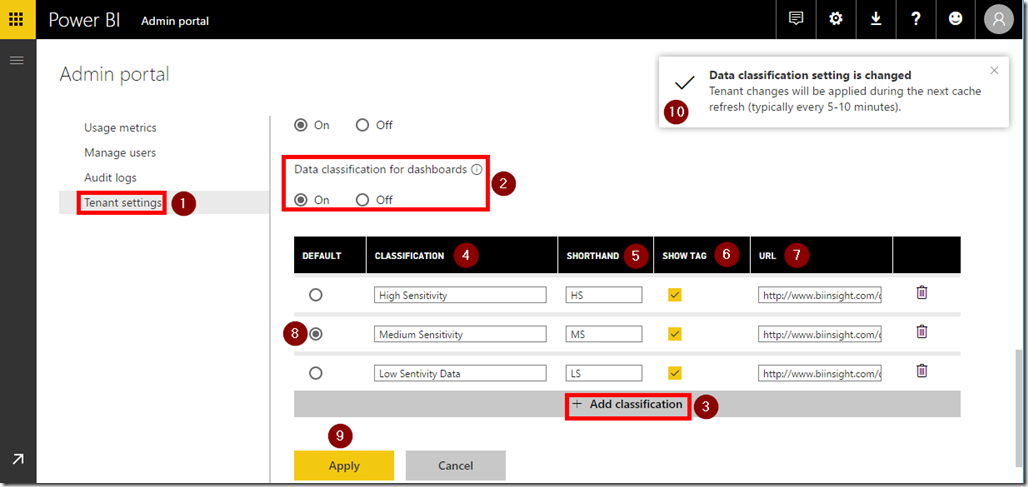This screenshot has height=487, width=1028.
Task: Dismiss the Data classification setting notification
Action: click(995, 70)
